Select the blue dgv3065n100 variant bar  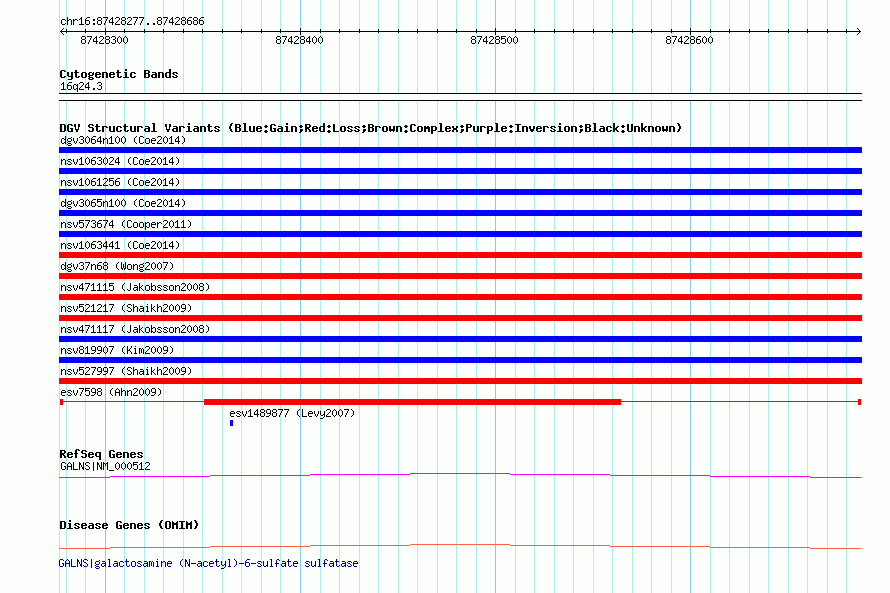(460, 213)
